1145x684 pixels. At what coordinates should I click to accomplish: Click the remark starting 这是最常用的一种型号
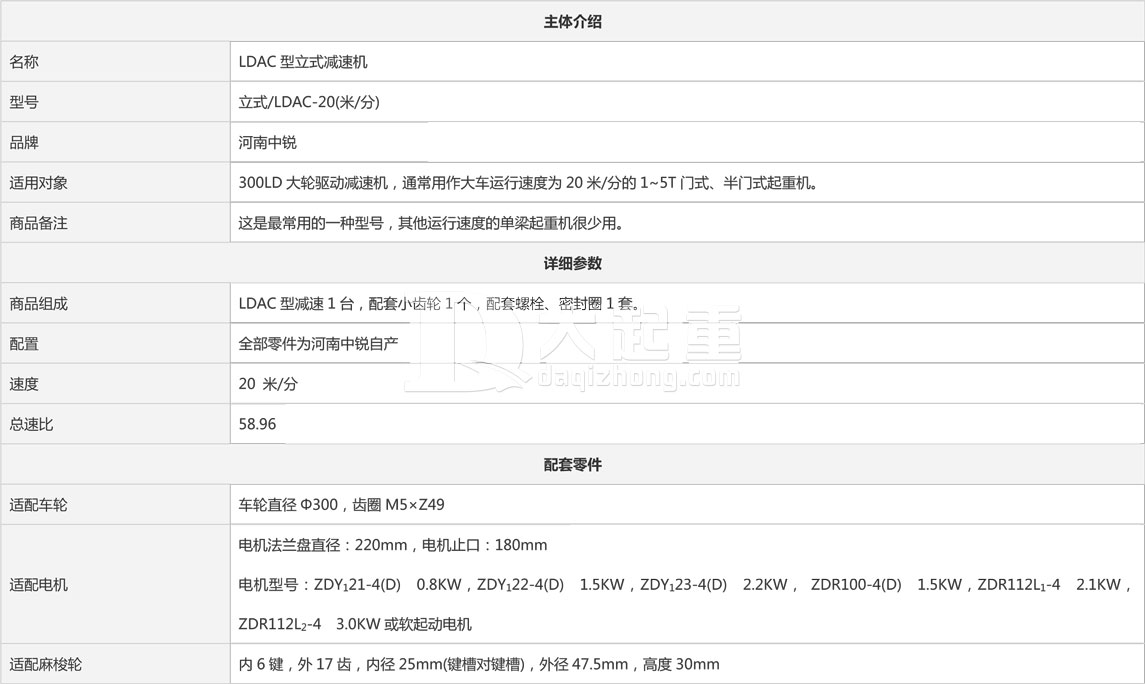coord(431,223)
